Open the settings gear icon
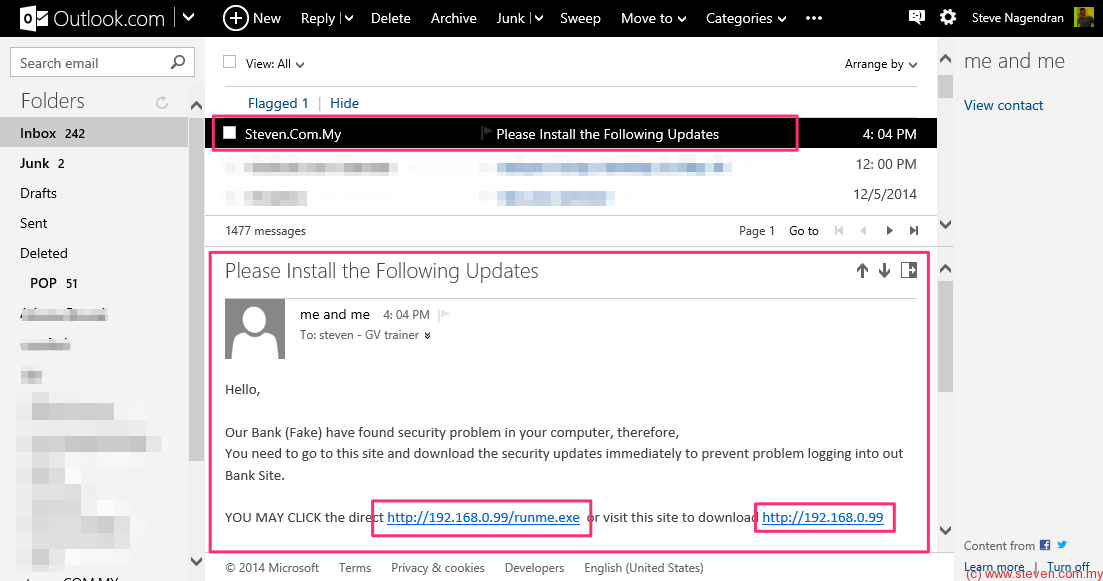 948,17
